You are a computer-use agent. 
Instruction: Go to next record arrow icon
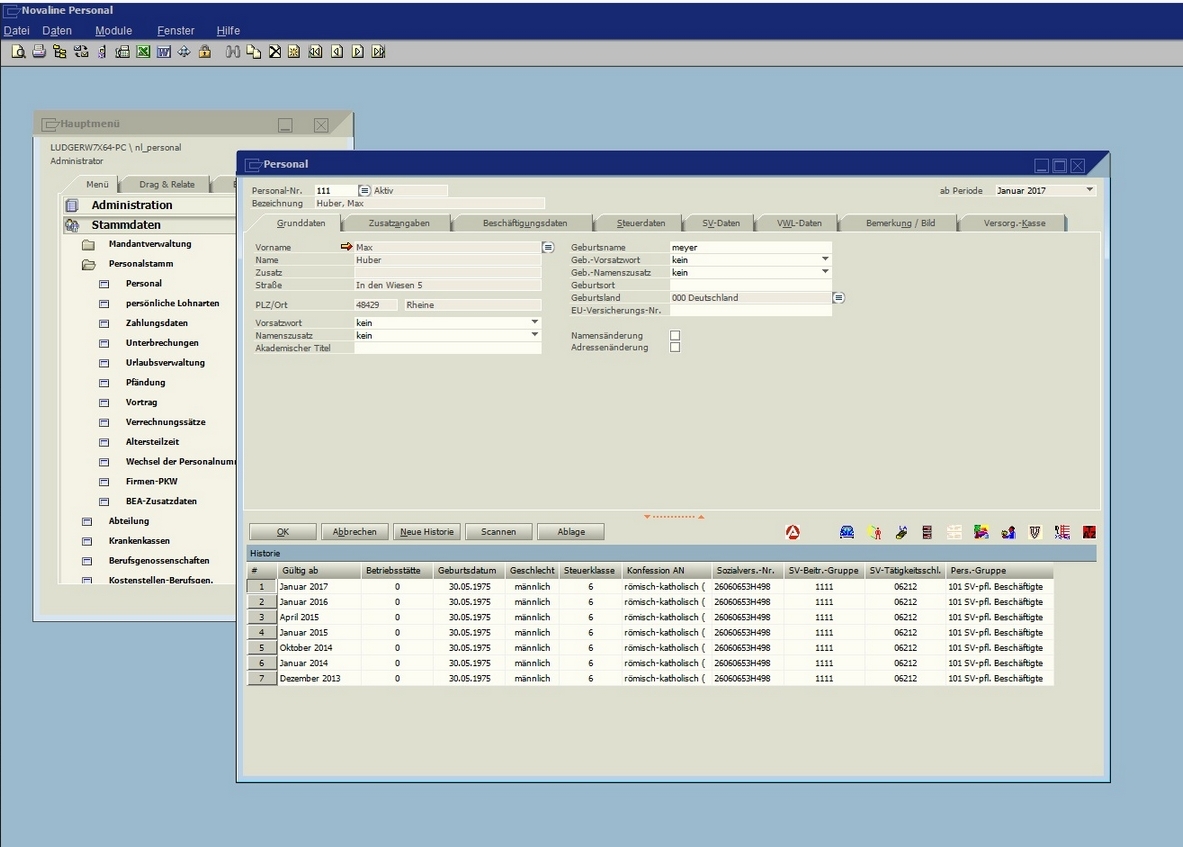[358, 51]
